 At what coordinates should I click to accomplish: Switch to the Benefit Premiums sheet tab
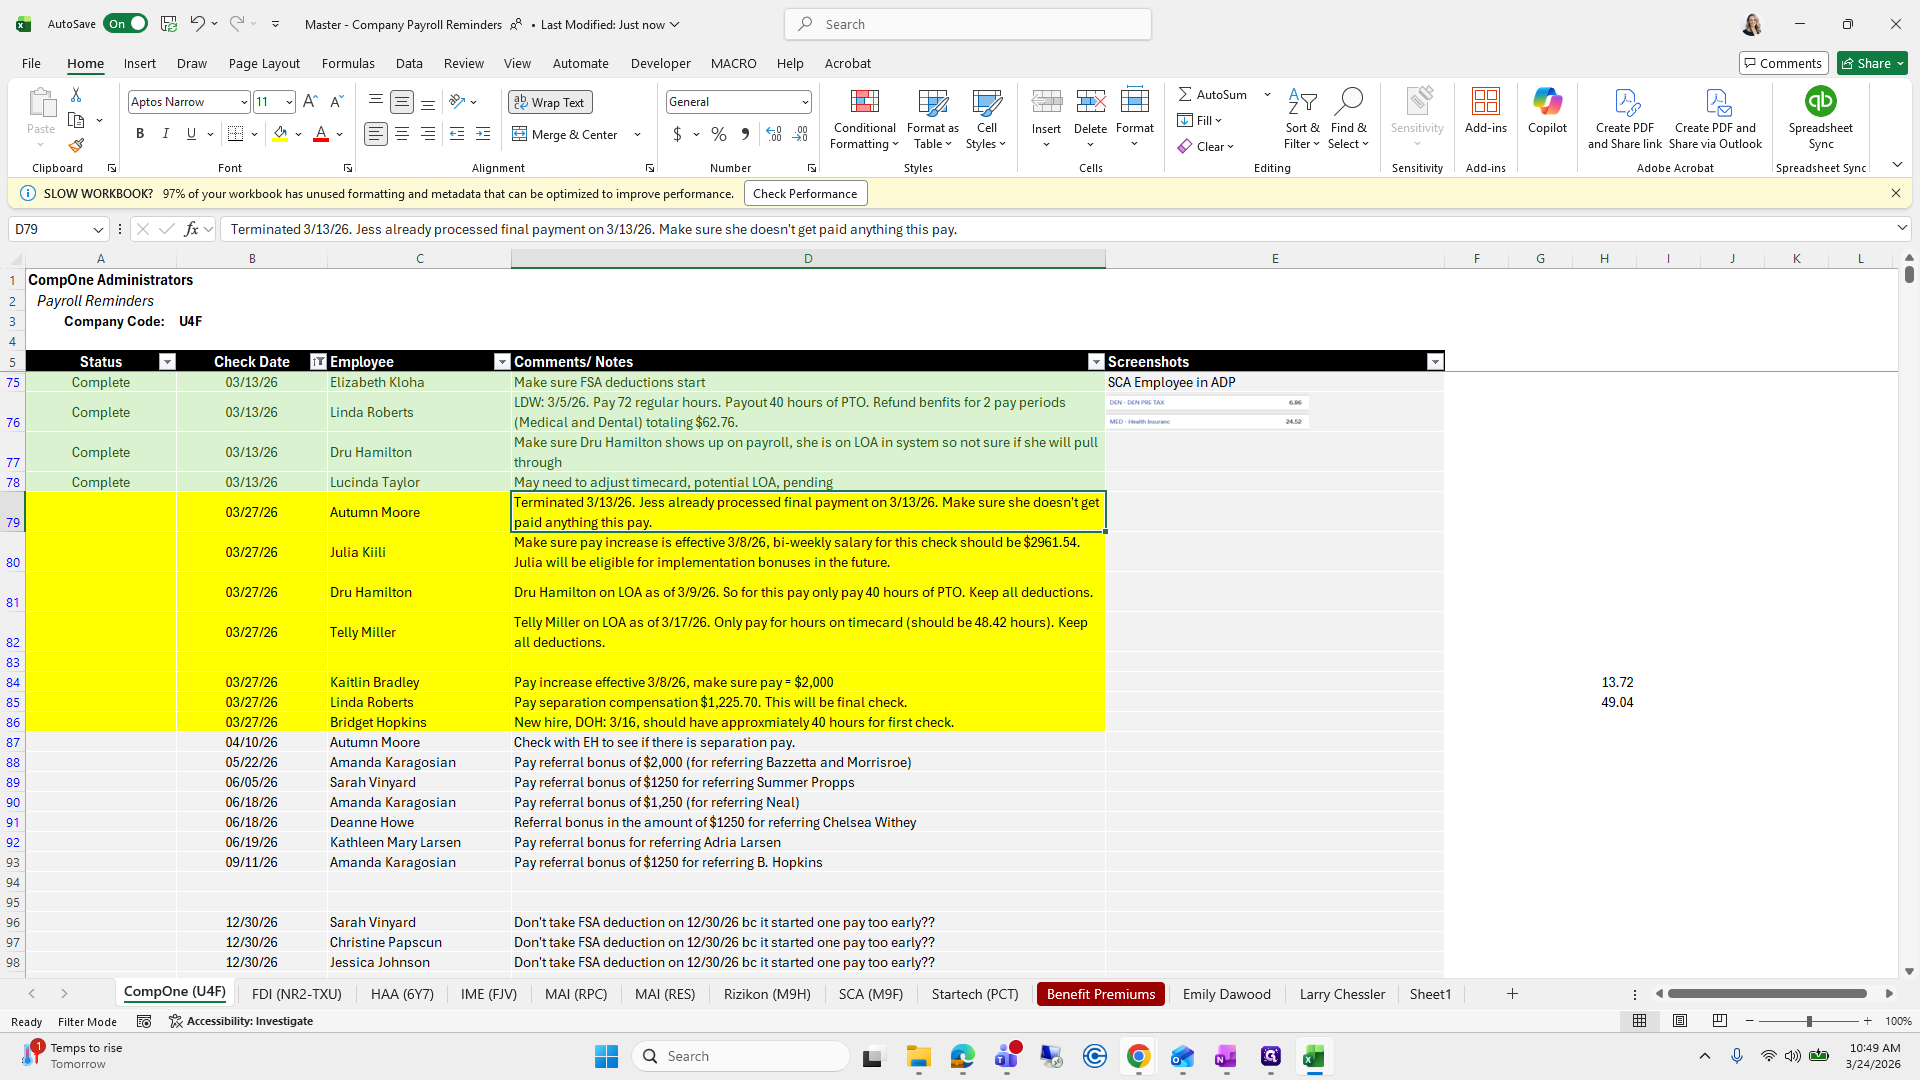click(1100, 994)
